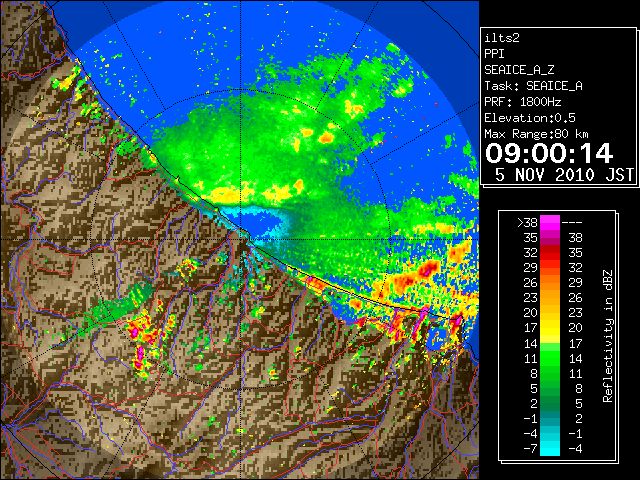Pick the yellow swatch beside left 17
Image resolution: width=640 pixels, height=480 pixels.
pos(550,328)
